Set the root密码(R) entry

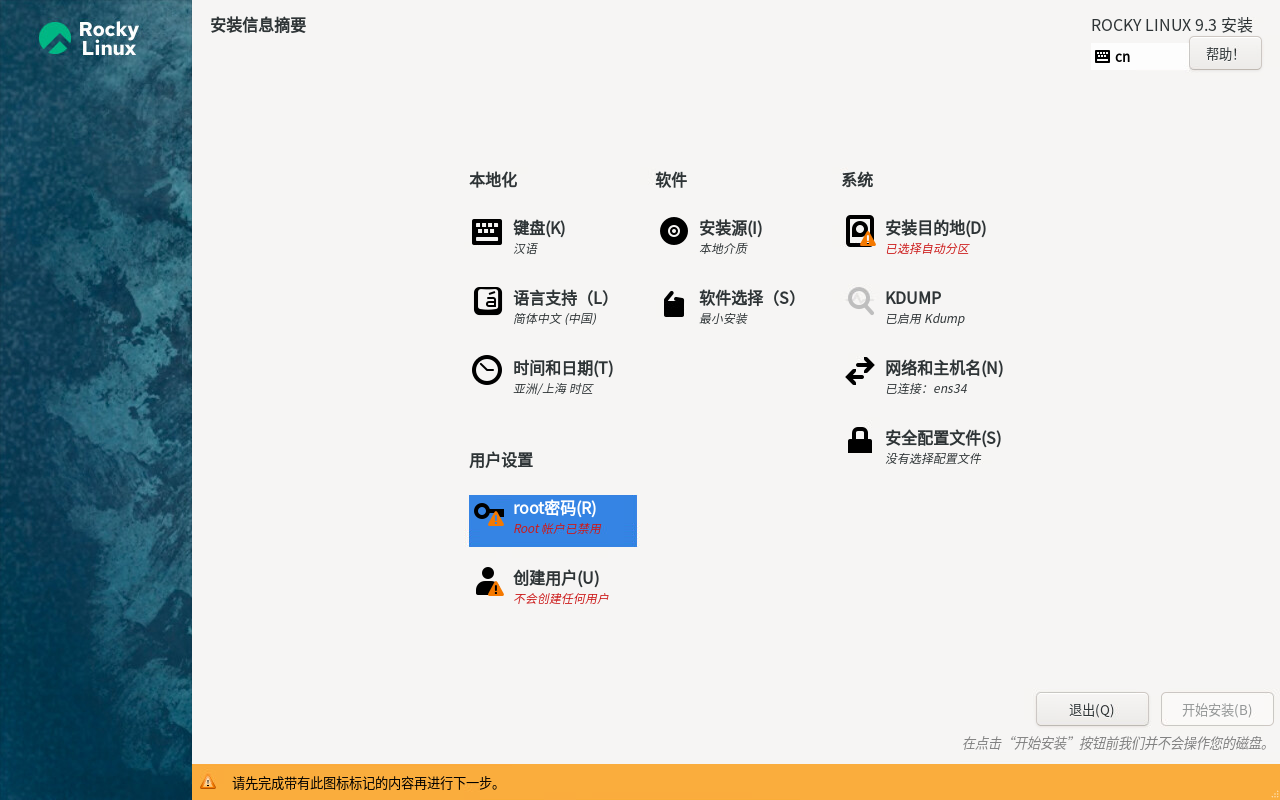553,521
